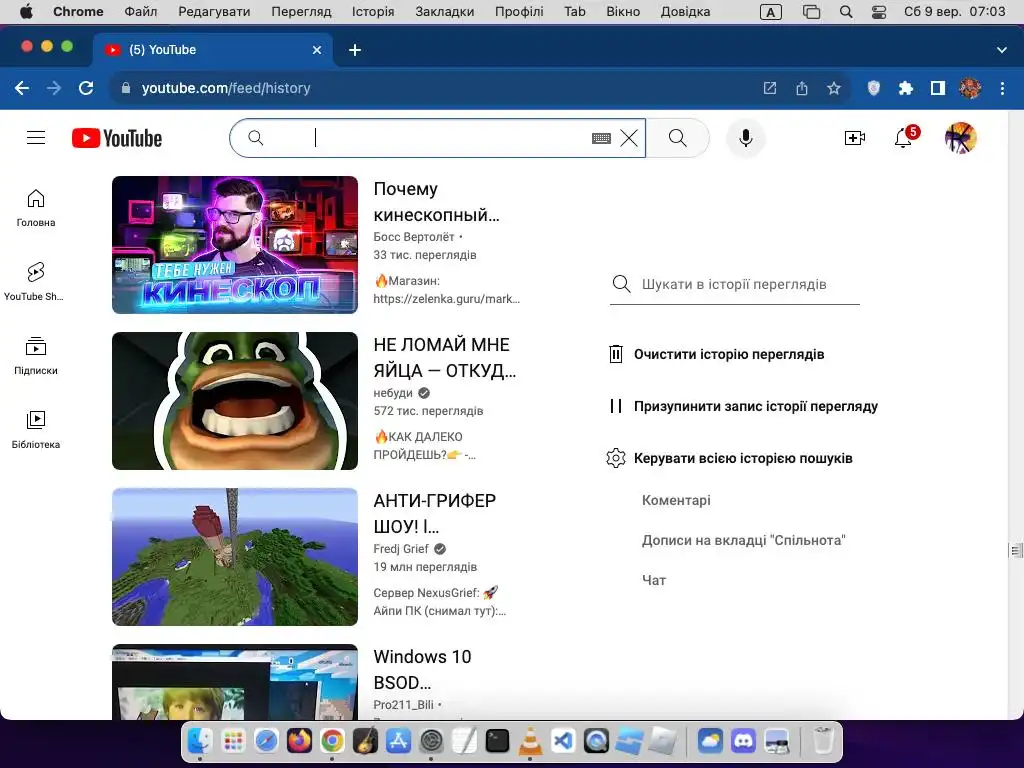Open YouTube Shorts in sidebar
Viewport: 1024px width, 768px height.
(36, 282)
